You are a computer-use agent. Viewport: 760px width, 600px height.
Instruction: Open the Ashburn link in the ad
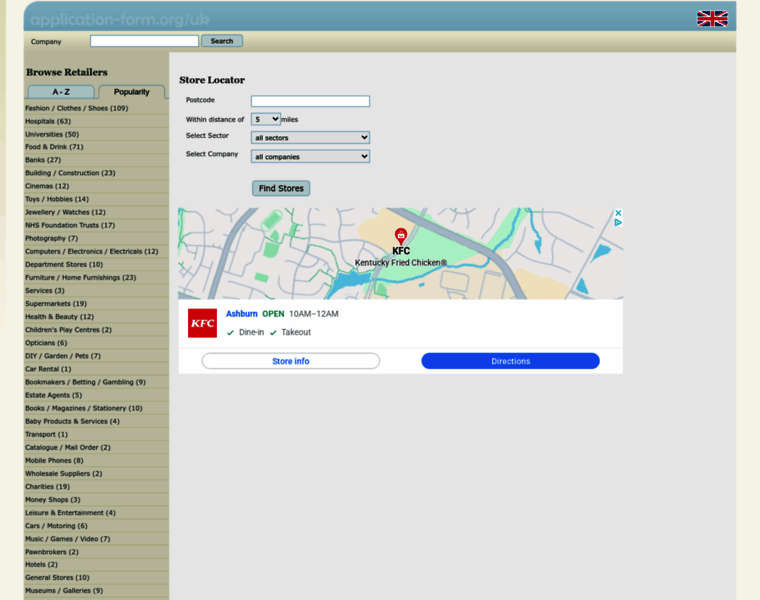point(241,314)
